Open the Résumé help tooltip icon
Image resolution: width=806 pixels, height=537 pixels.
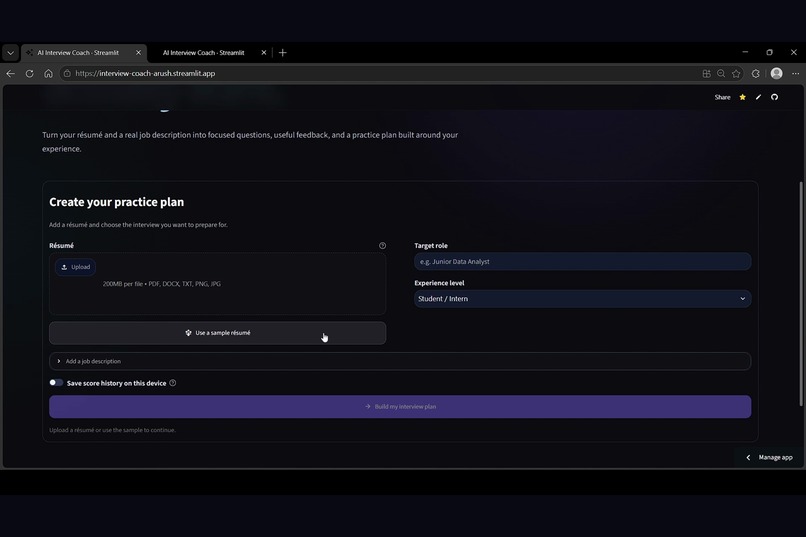point(382,246)
